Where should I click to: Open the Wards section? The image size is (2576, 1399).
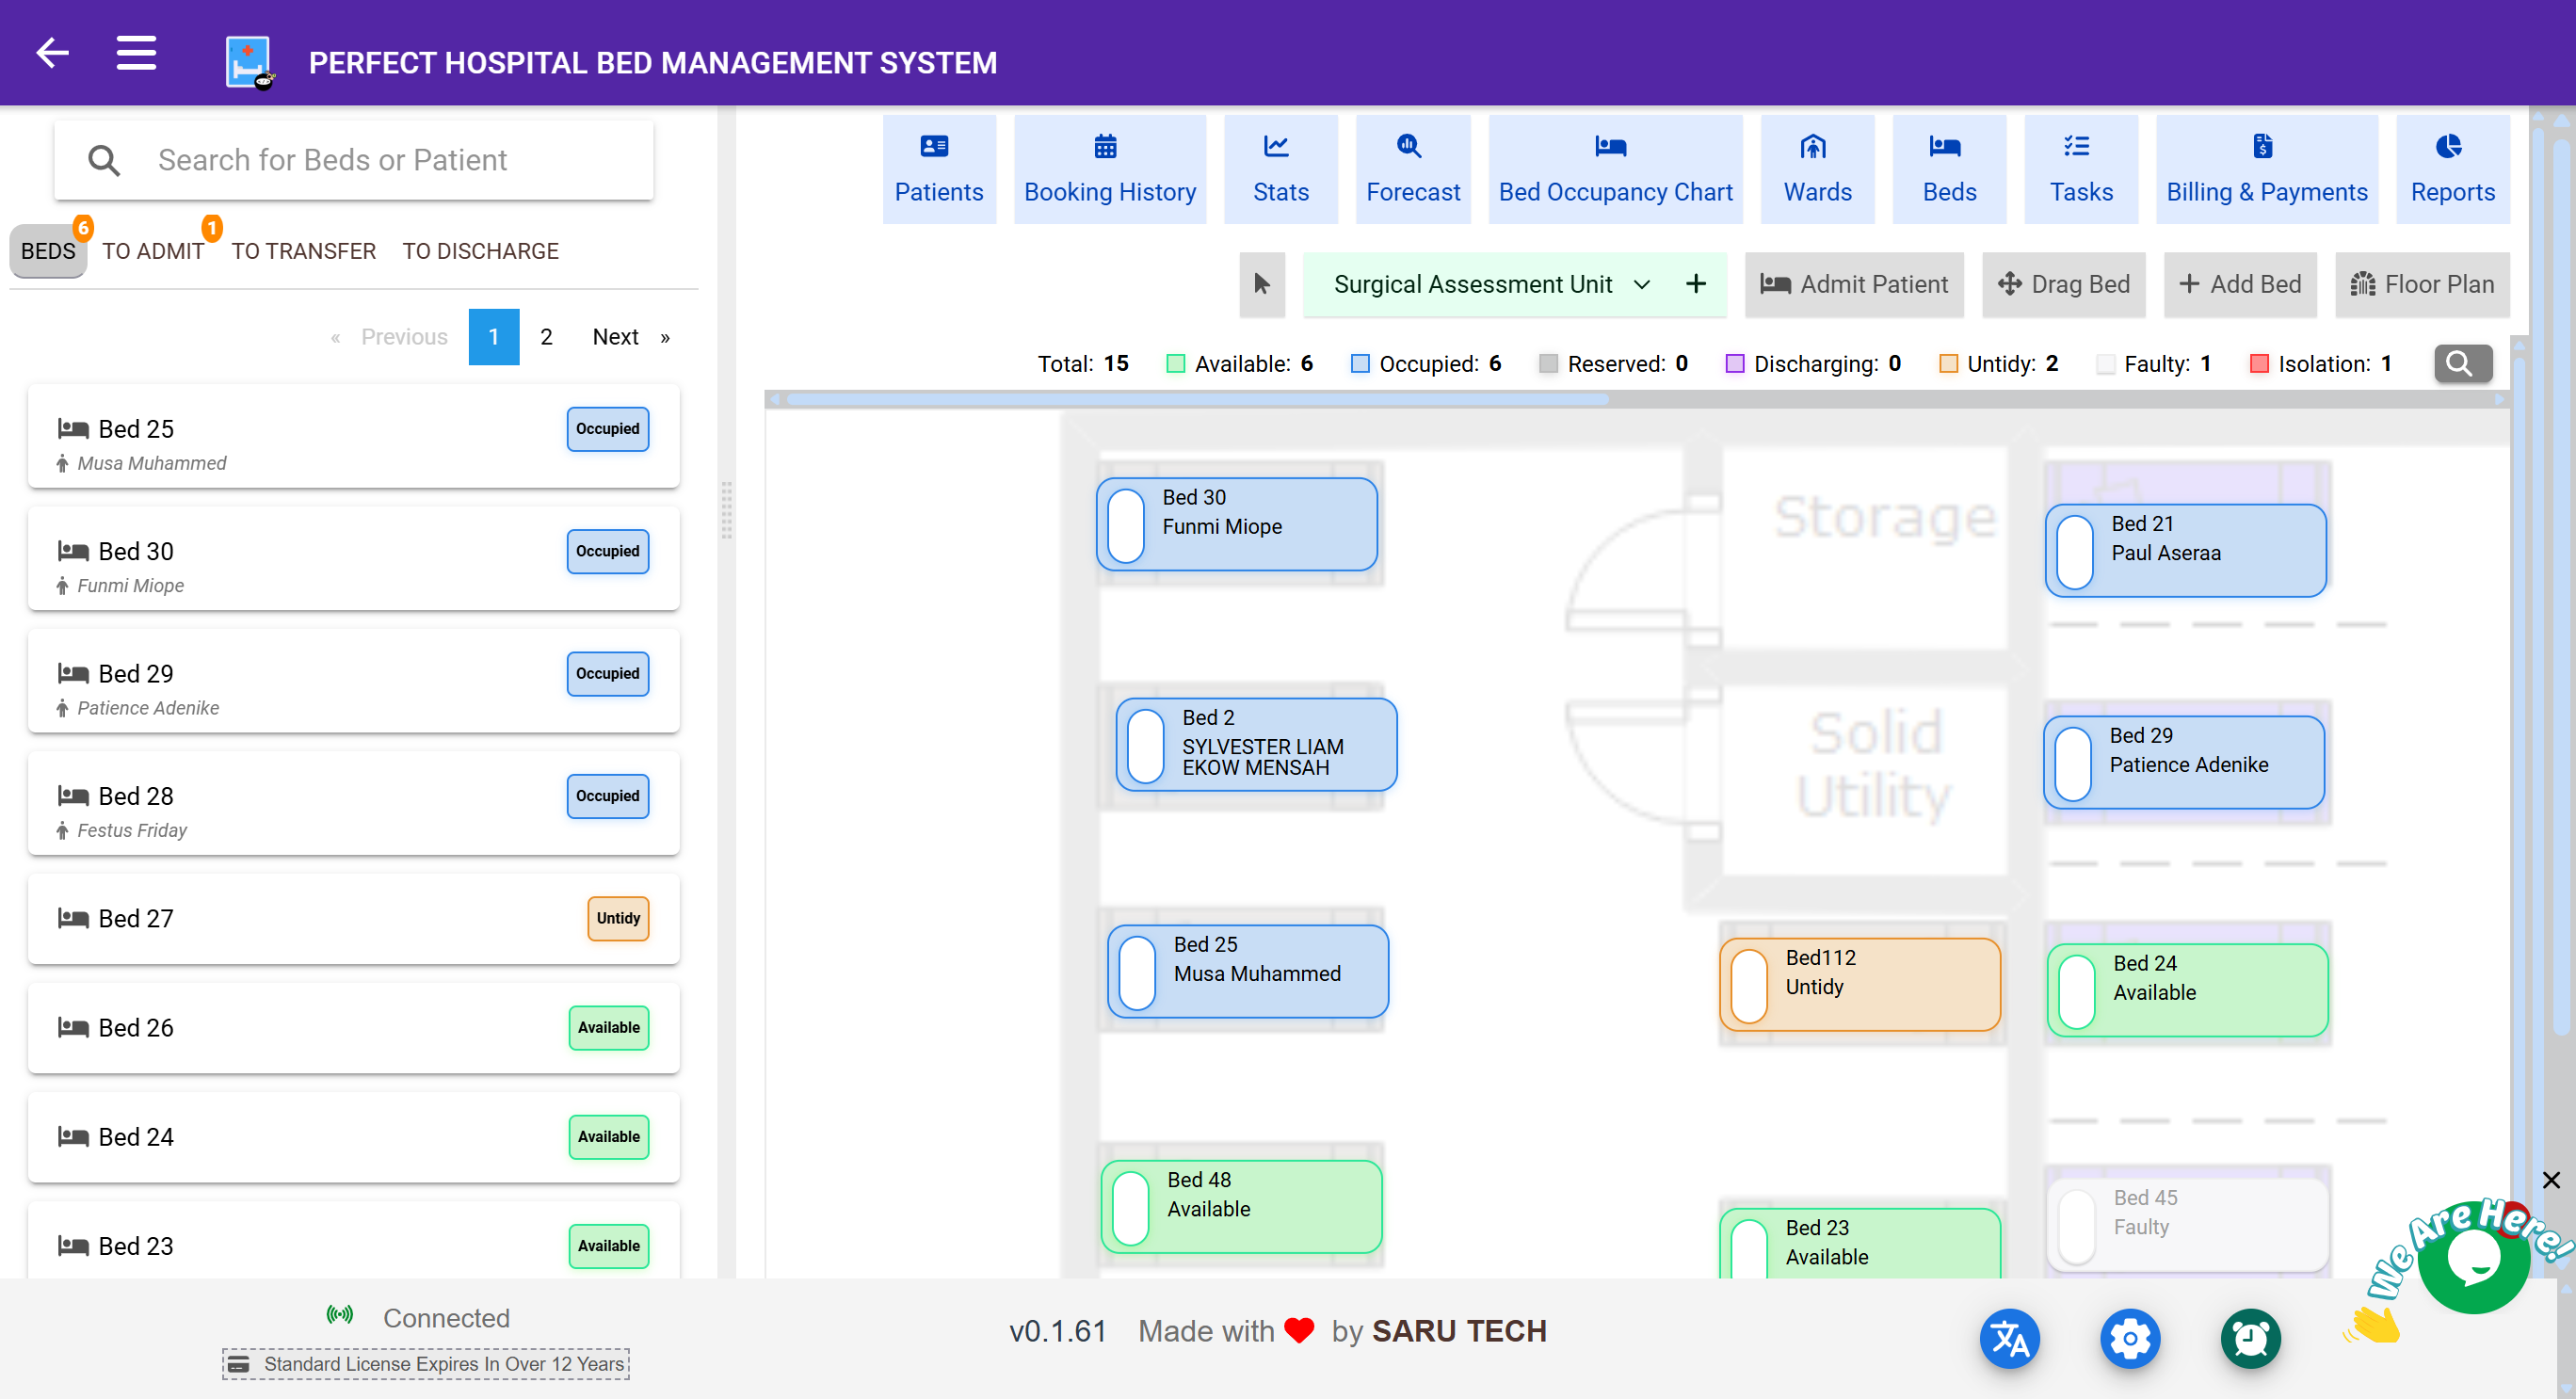pyautogui.click(x=1816, y=169)
